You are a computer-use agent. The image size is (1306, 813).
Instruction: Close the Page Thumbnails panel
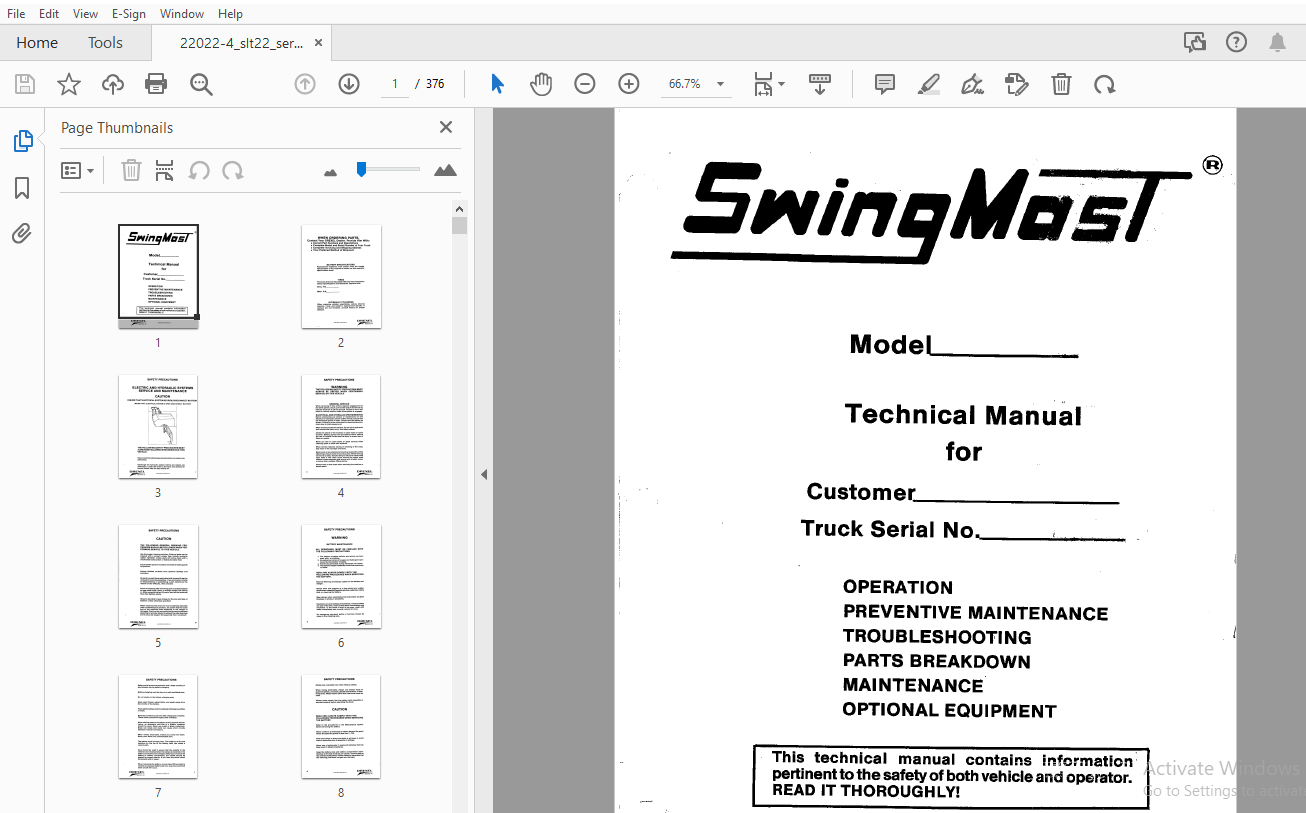(x=446, y=127)
